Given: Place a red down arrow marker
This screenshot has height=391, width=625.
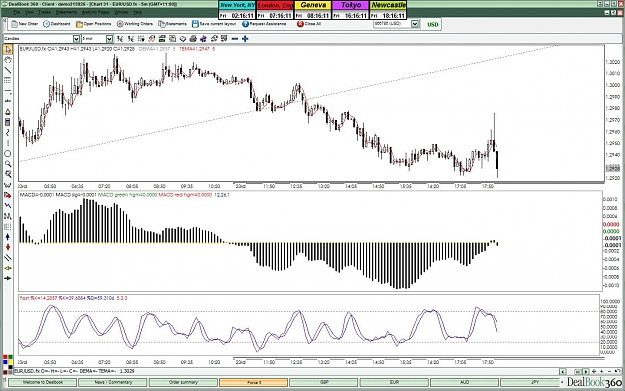Looking at the screenshot, I should [8, 248].
